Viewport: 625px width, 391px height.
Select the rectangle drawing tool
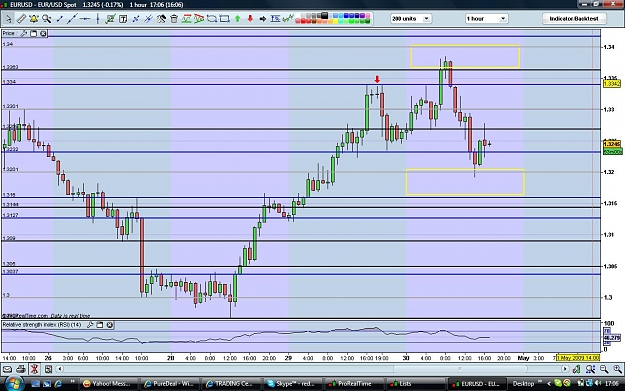224,19
